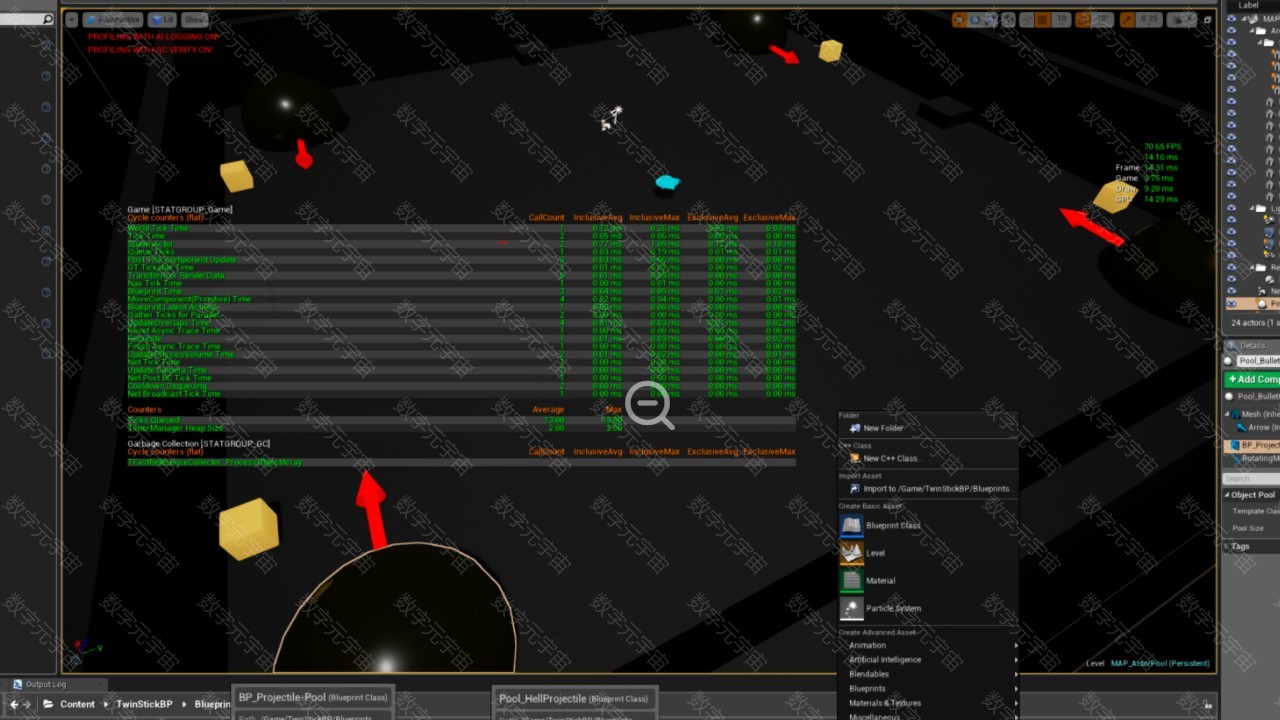Screen dimensions: 1280x720
Task: Toggle rotation snapping icon
Action: tap(1082, 19)
